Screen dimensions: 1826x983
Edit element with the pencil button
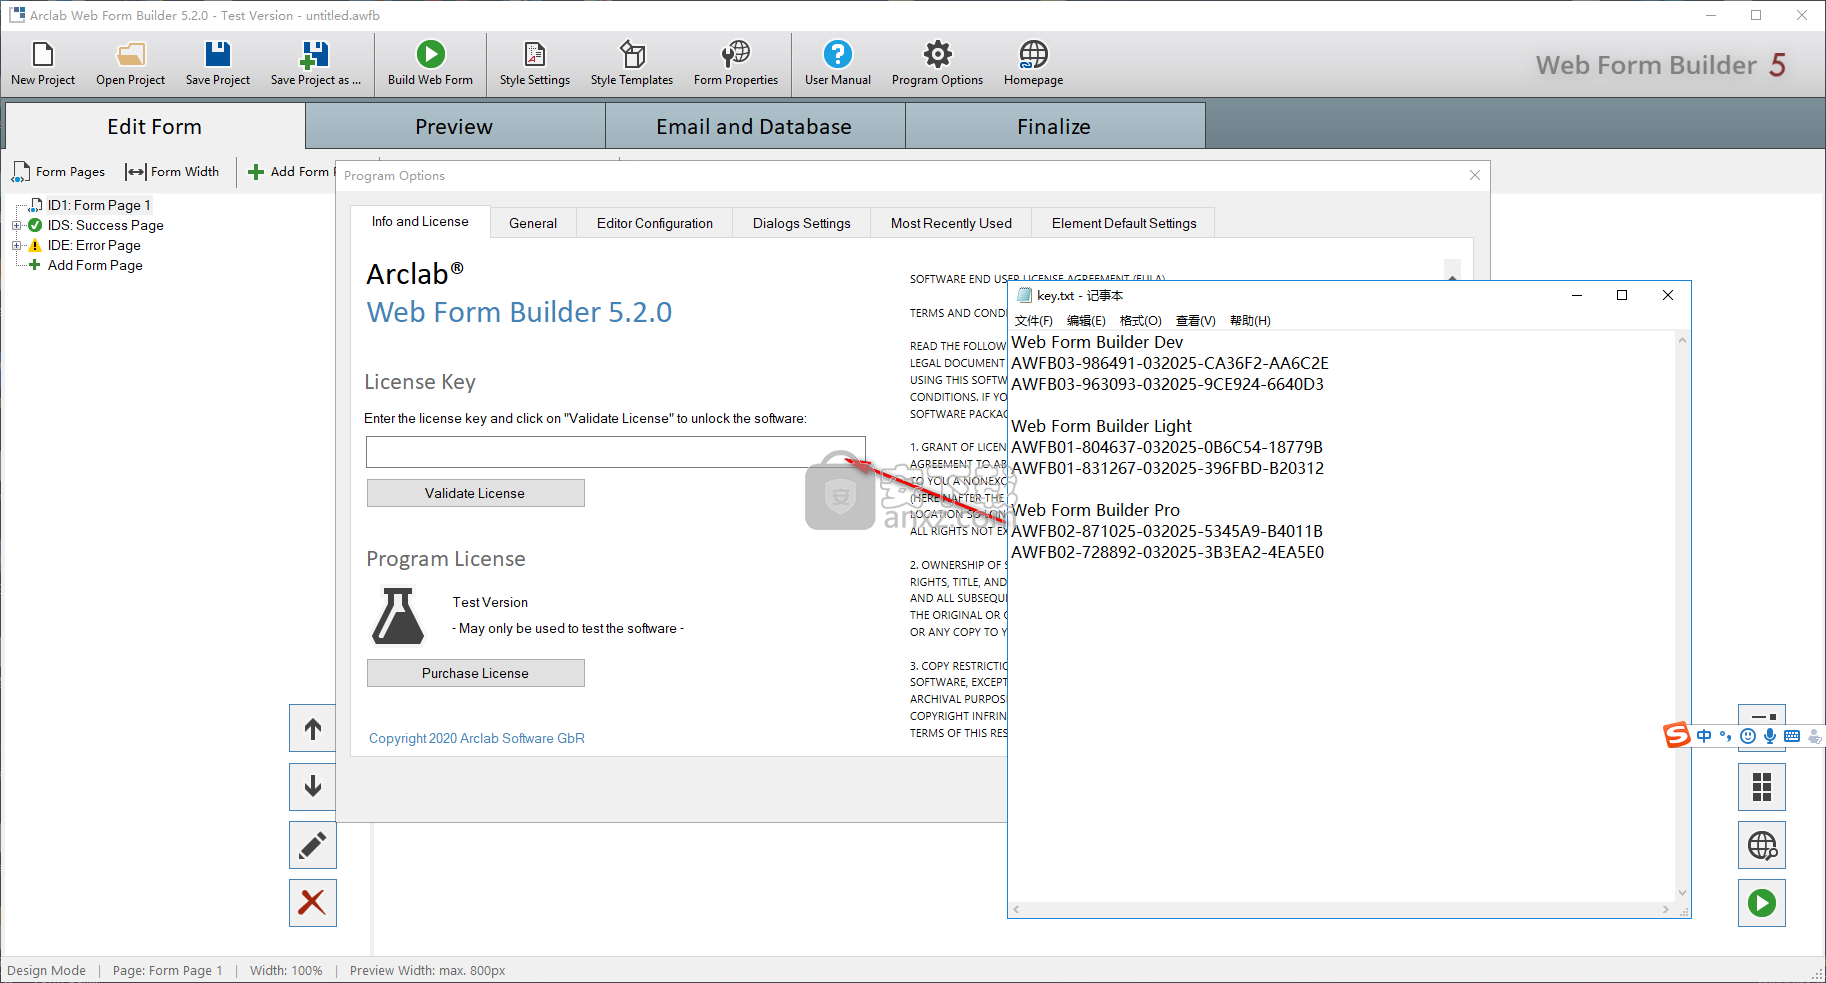tap(313, 845)
